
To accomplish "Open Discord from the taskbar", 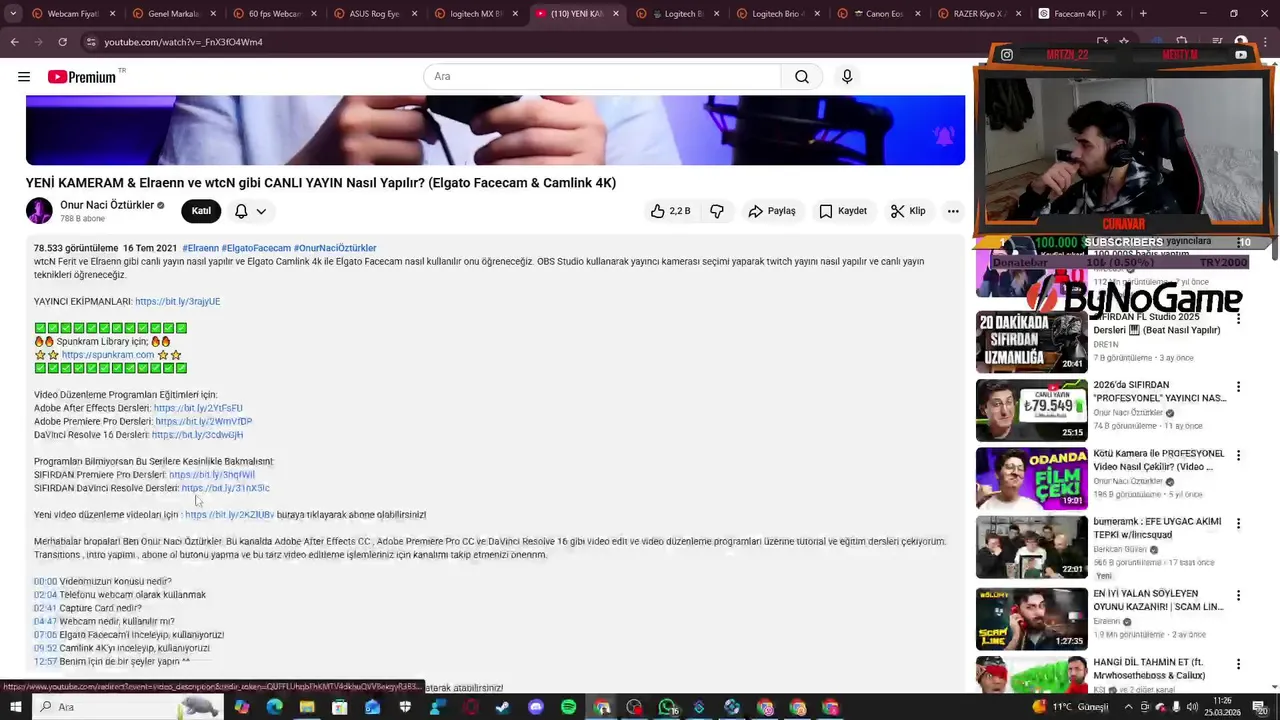I will (535, 707).
